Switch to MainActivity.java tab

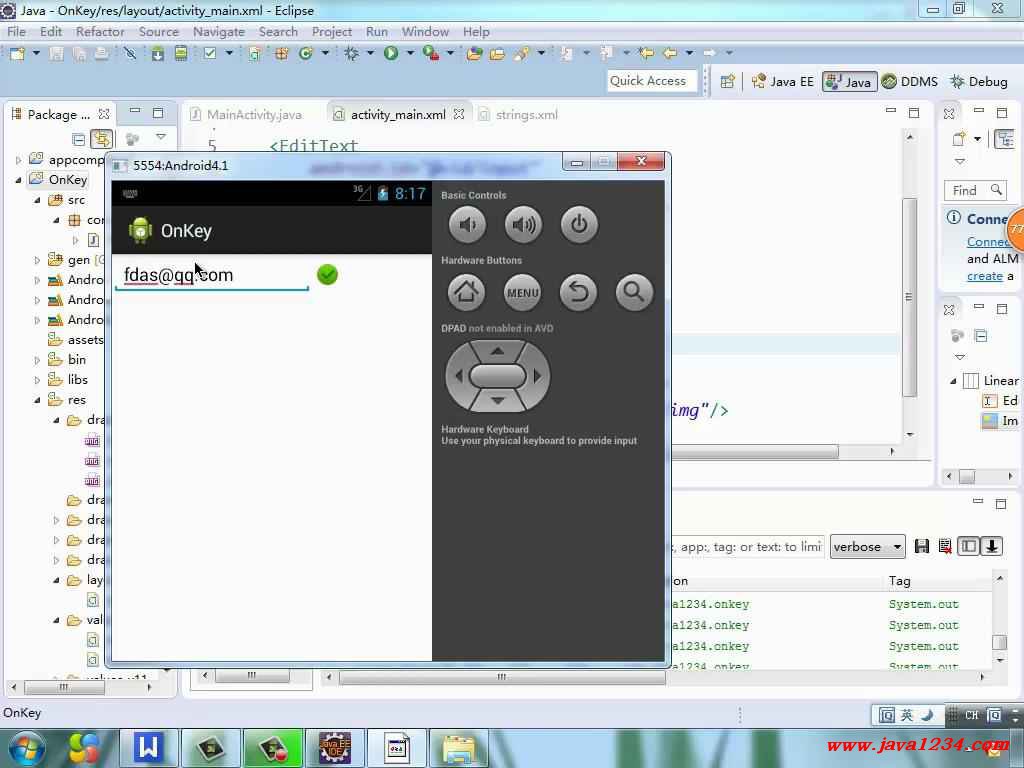(x=247, y=115)
